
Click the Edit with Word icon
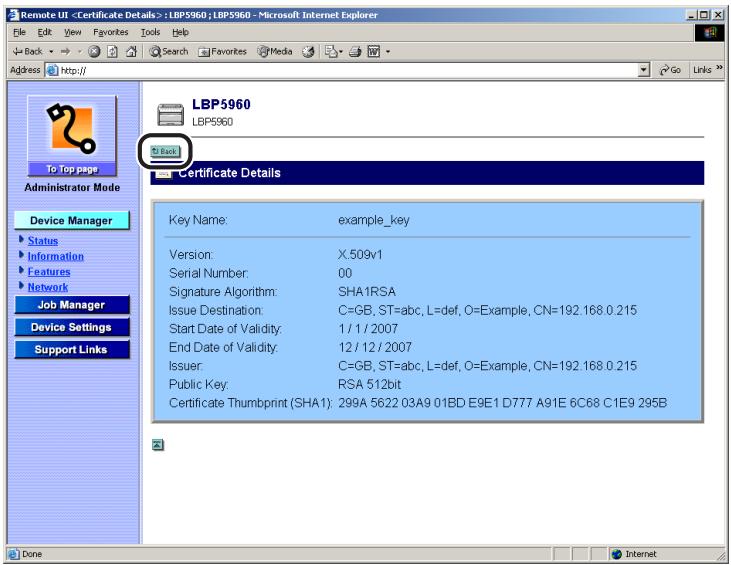pyautogui.click(x=374, y=51)
